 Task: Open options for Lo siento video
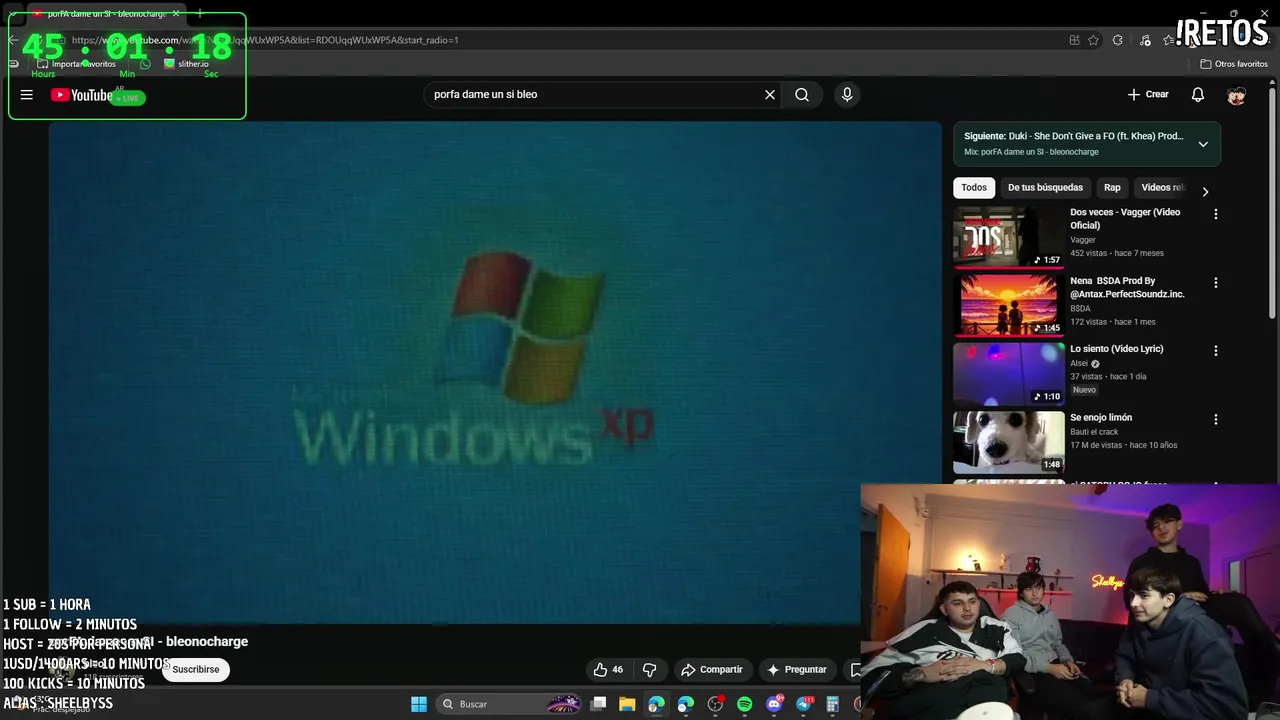coord(1216,351)
